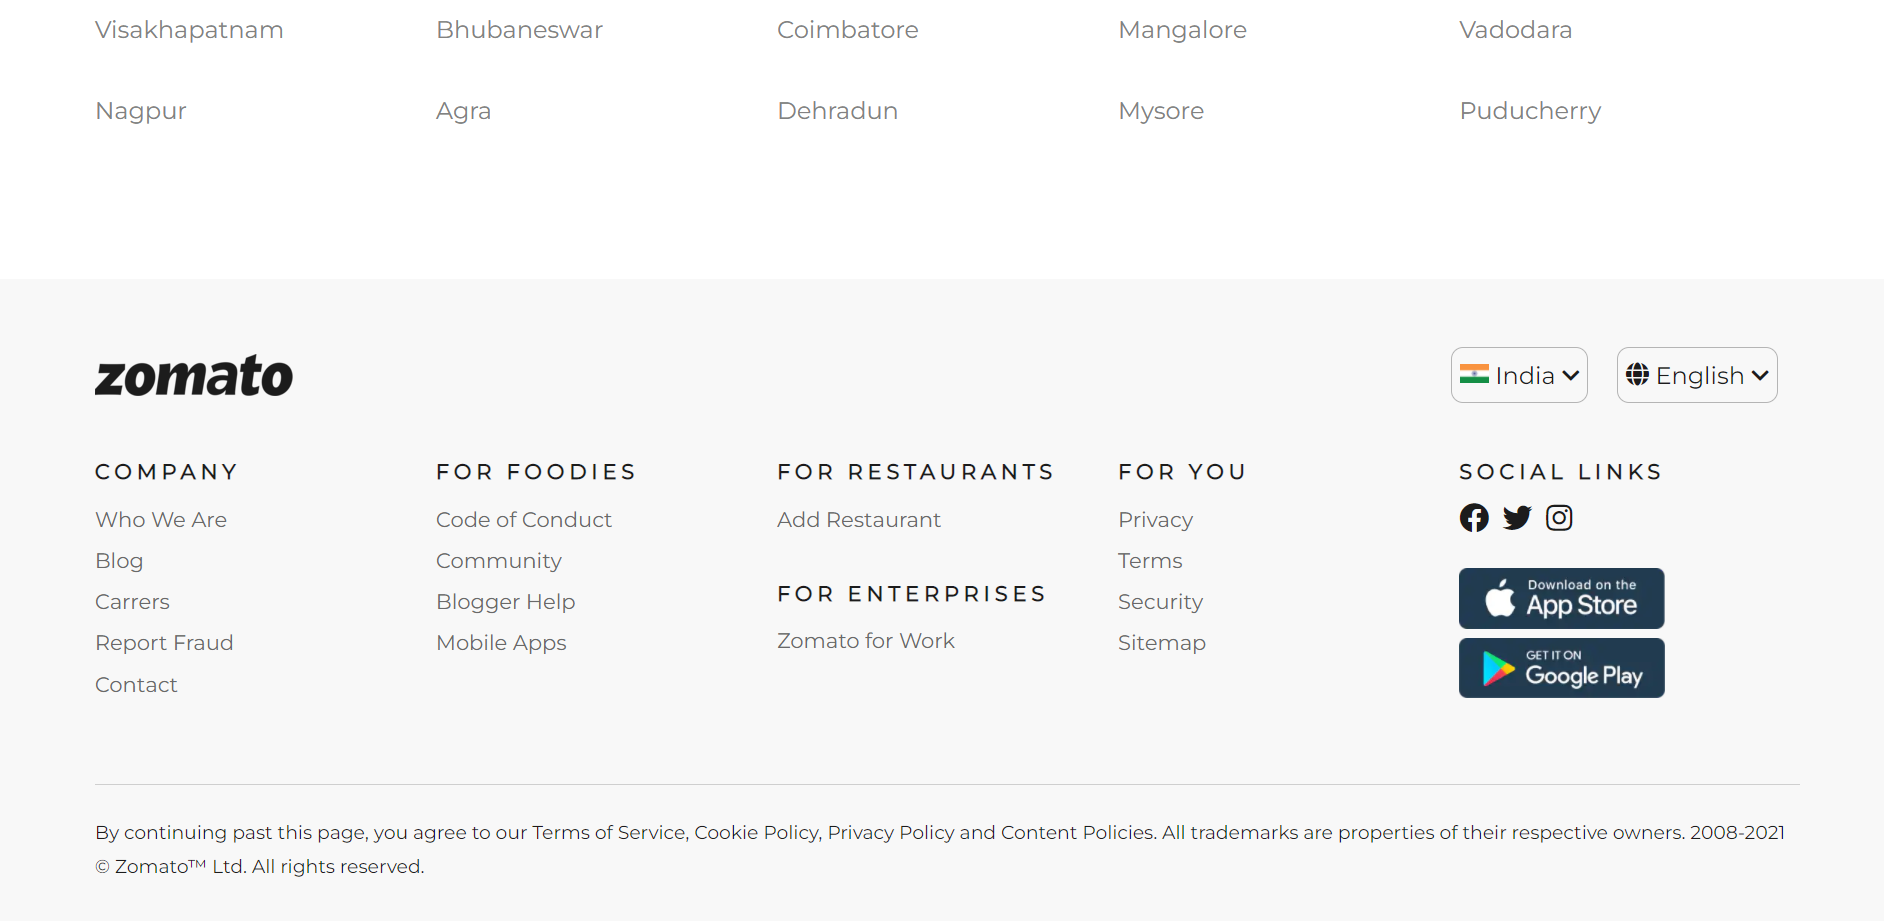Screen dimensions: 1884x921
Task: Select the Sitemap link
Action: 1162,643
